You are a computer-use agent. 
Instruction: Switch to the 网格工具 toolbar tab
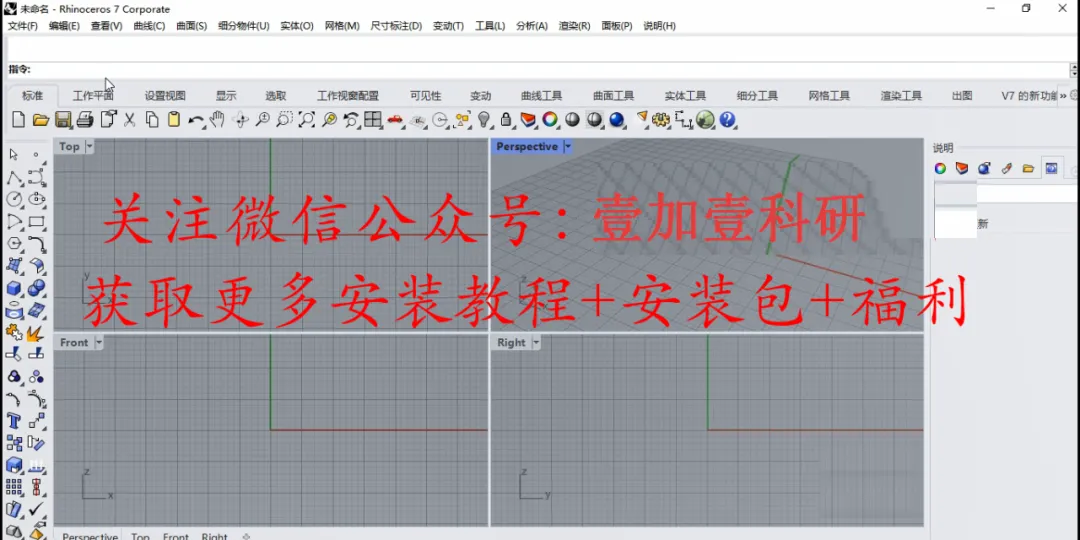[829, 96]
